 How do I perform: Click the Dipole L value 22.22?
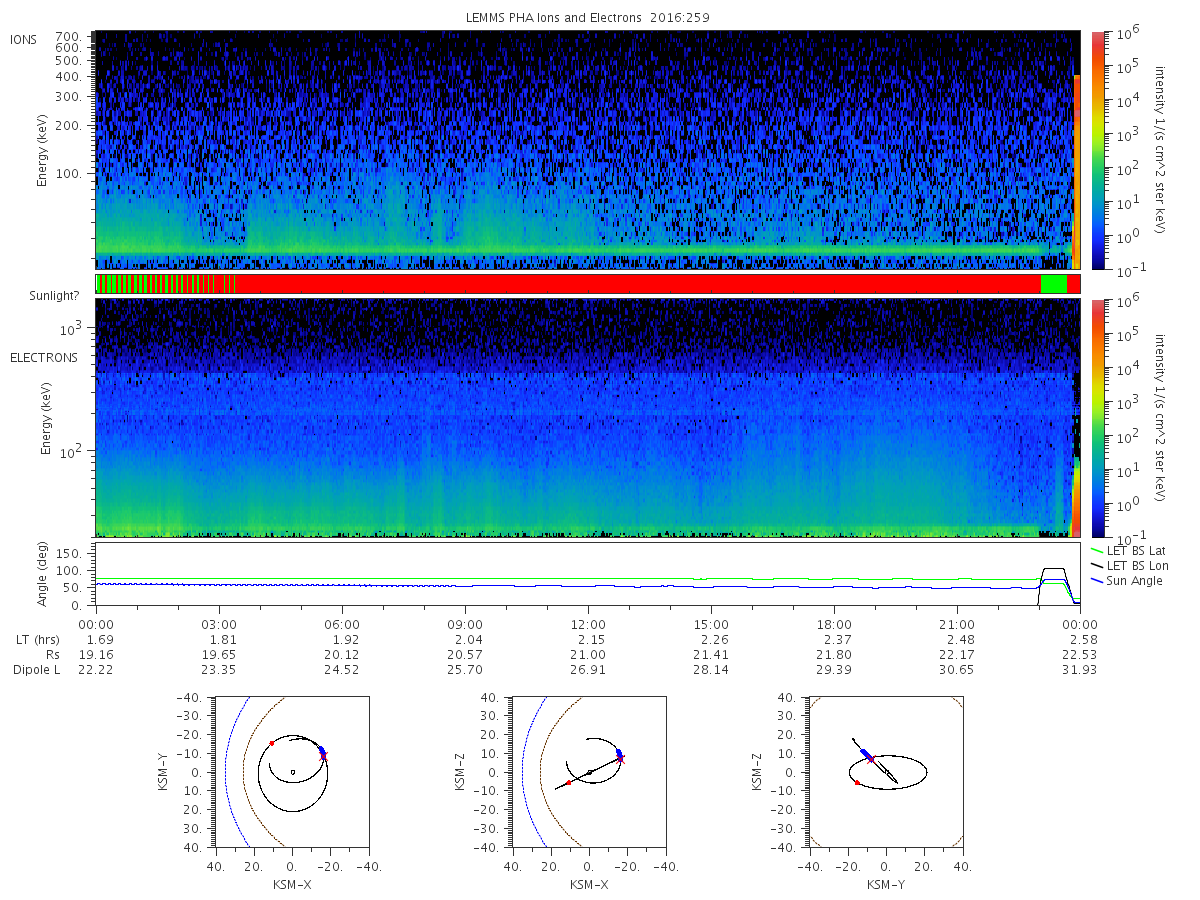click(96, 670)
